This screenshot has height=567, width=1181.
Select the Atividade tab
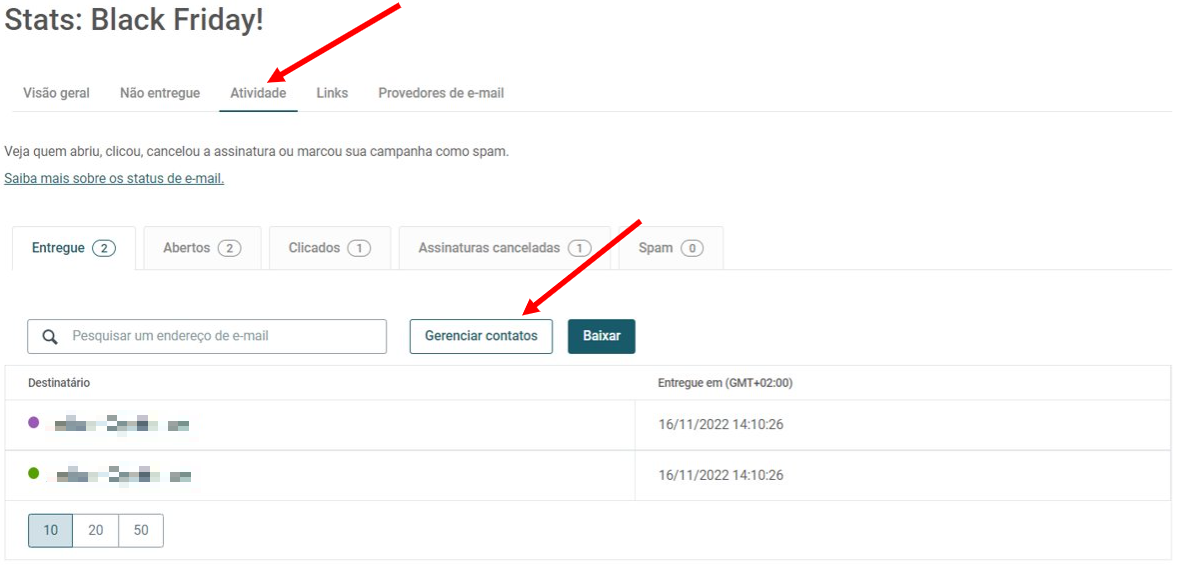point(258,93)
